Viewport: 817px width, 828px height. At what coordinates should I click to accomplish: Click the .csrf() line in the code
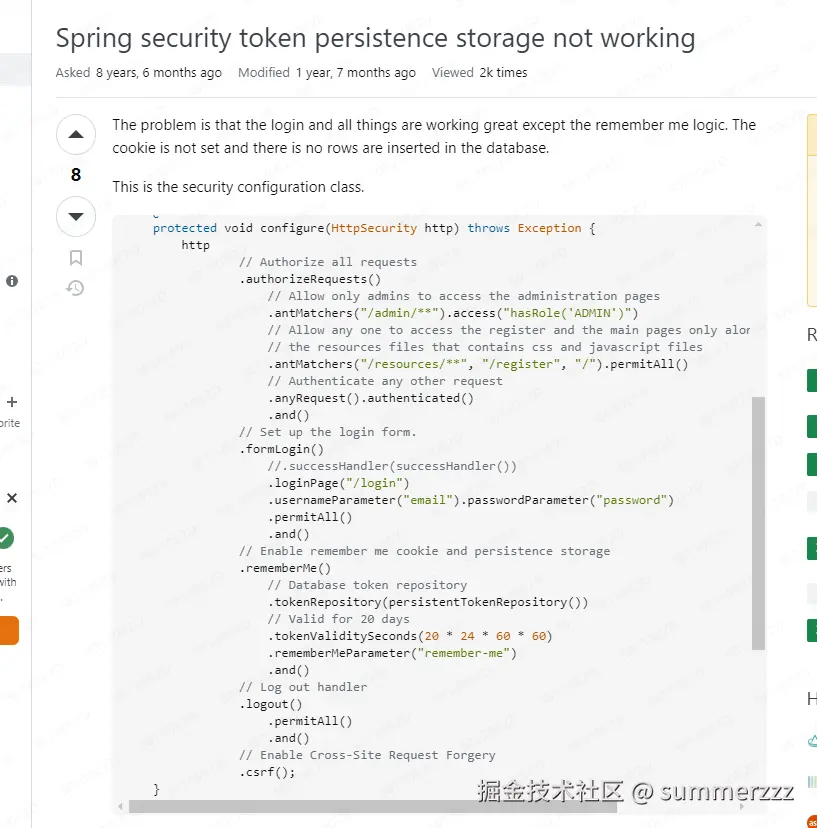[x=267, y=772]
